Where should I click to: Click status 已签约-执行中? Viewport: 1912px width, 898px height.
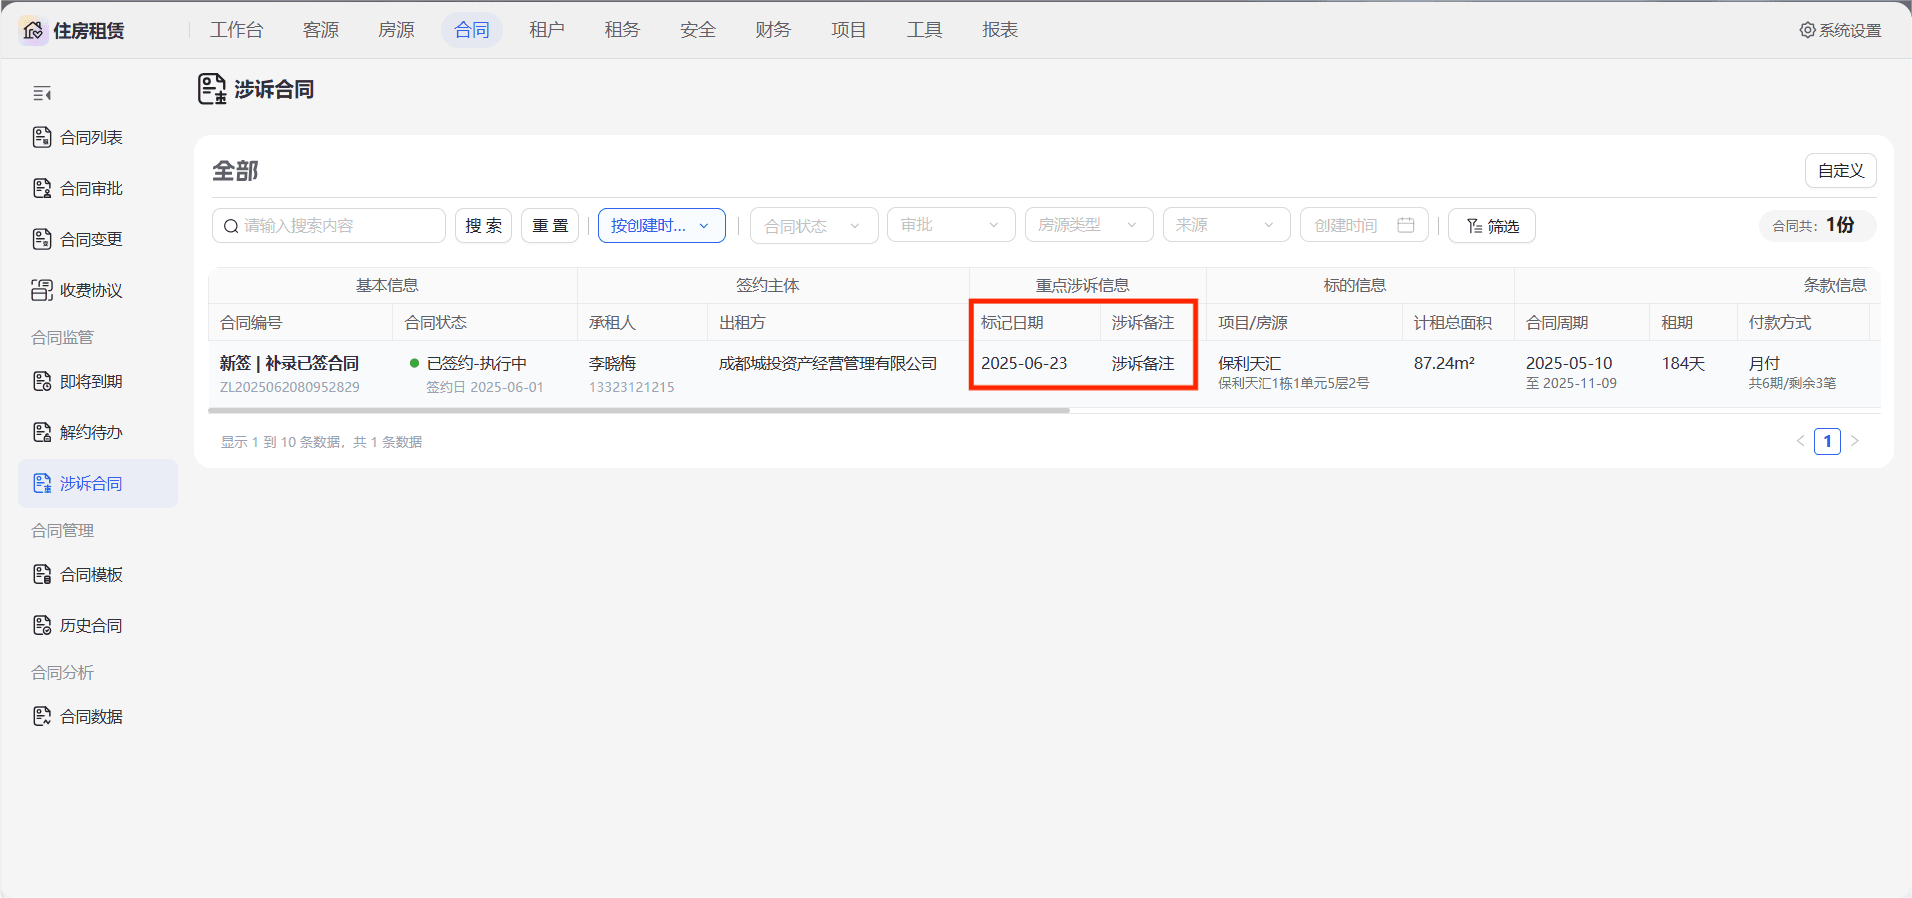(x=476, y=363)
